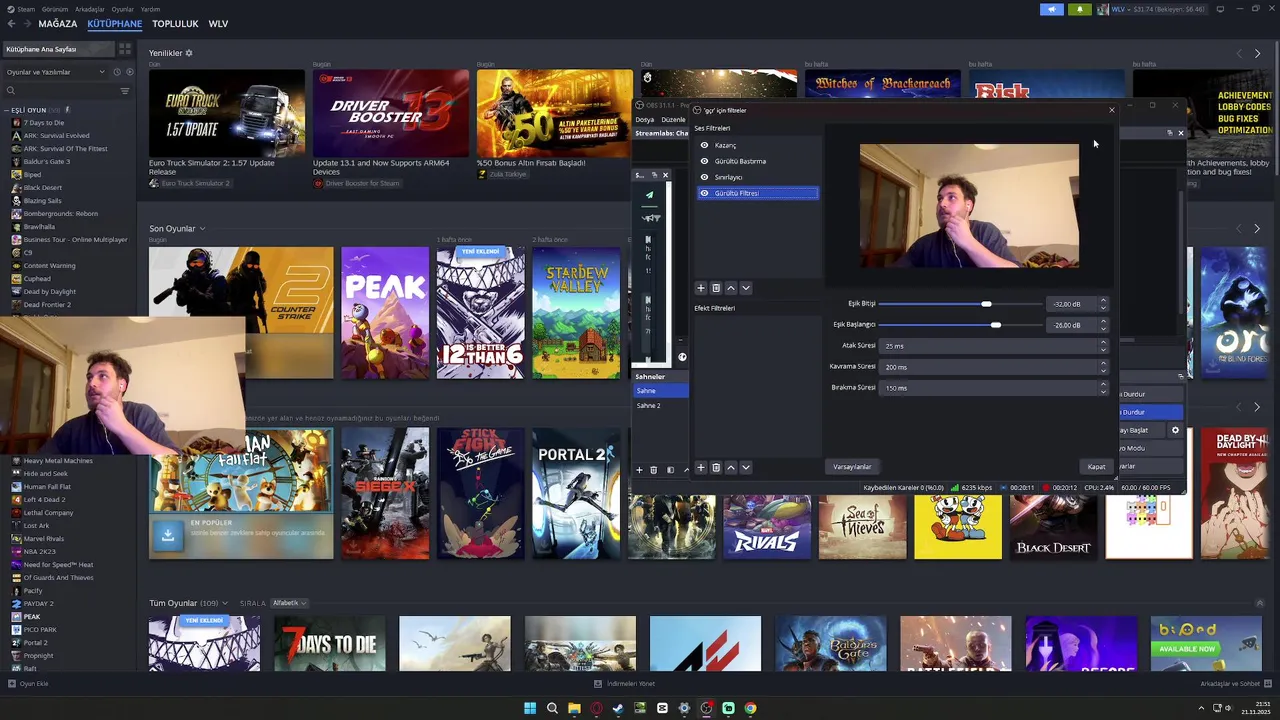Adjust Eşik Başlangıcı slider handle
This screenshot has width=1280, height=720.
(x=995, y=325)
